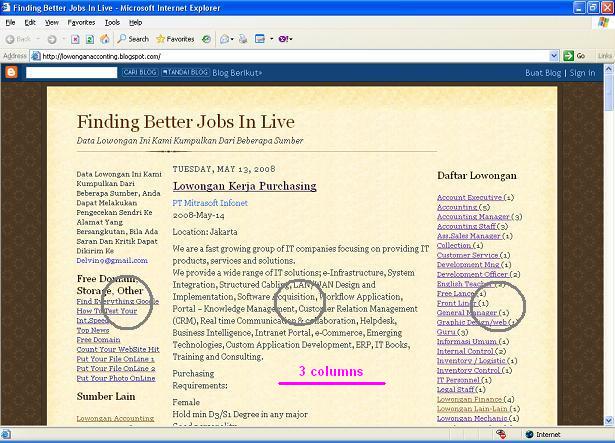Viewport: 615px width, 443px height.
Task: Open the Informasi Umum category link
Action: [x=467, y=341]
